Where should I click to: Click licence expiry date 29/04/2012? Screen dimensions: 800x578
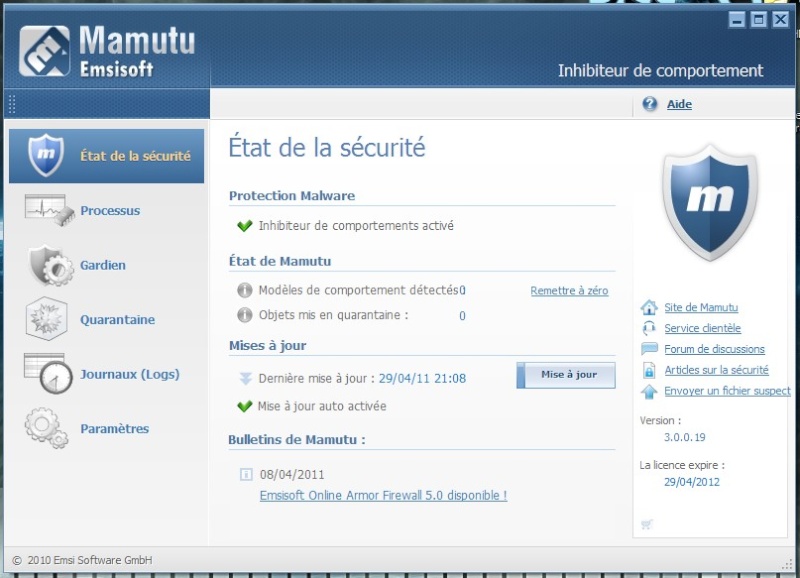coord(691,482)
